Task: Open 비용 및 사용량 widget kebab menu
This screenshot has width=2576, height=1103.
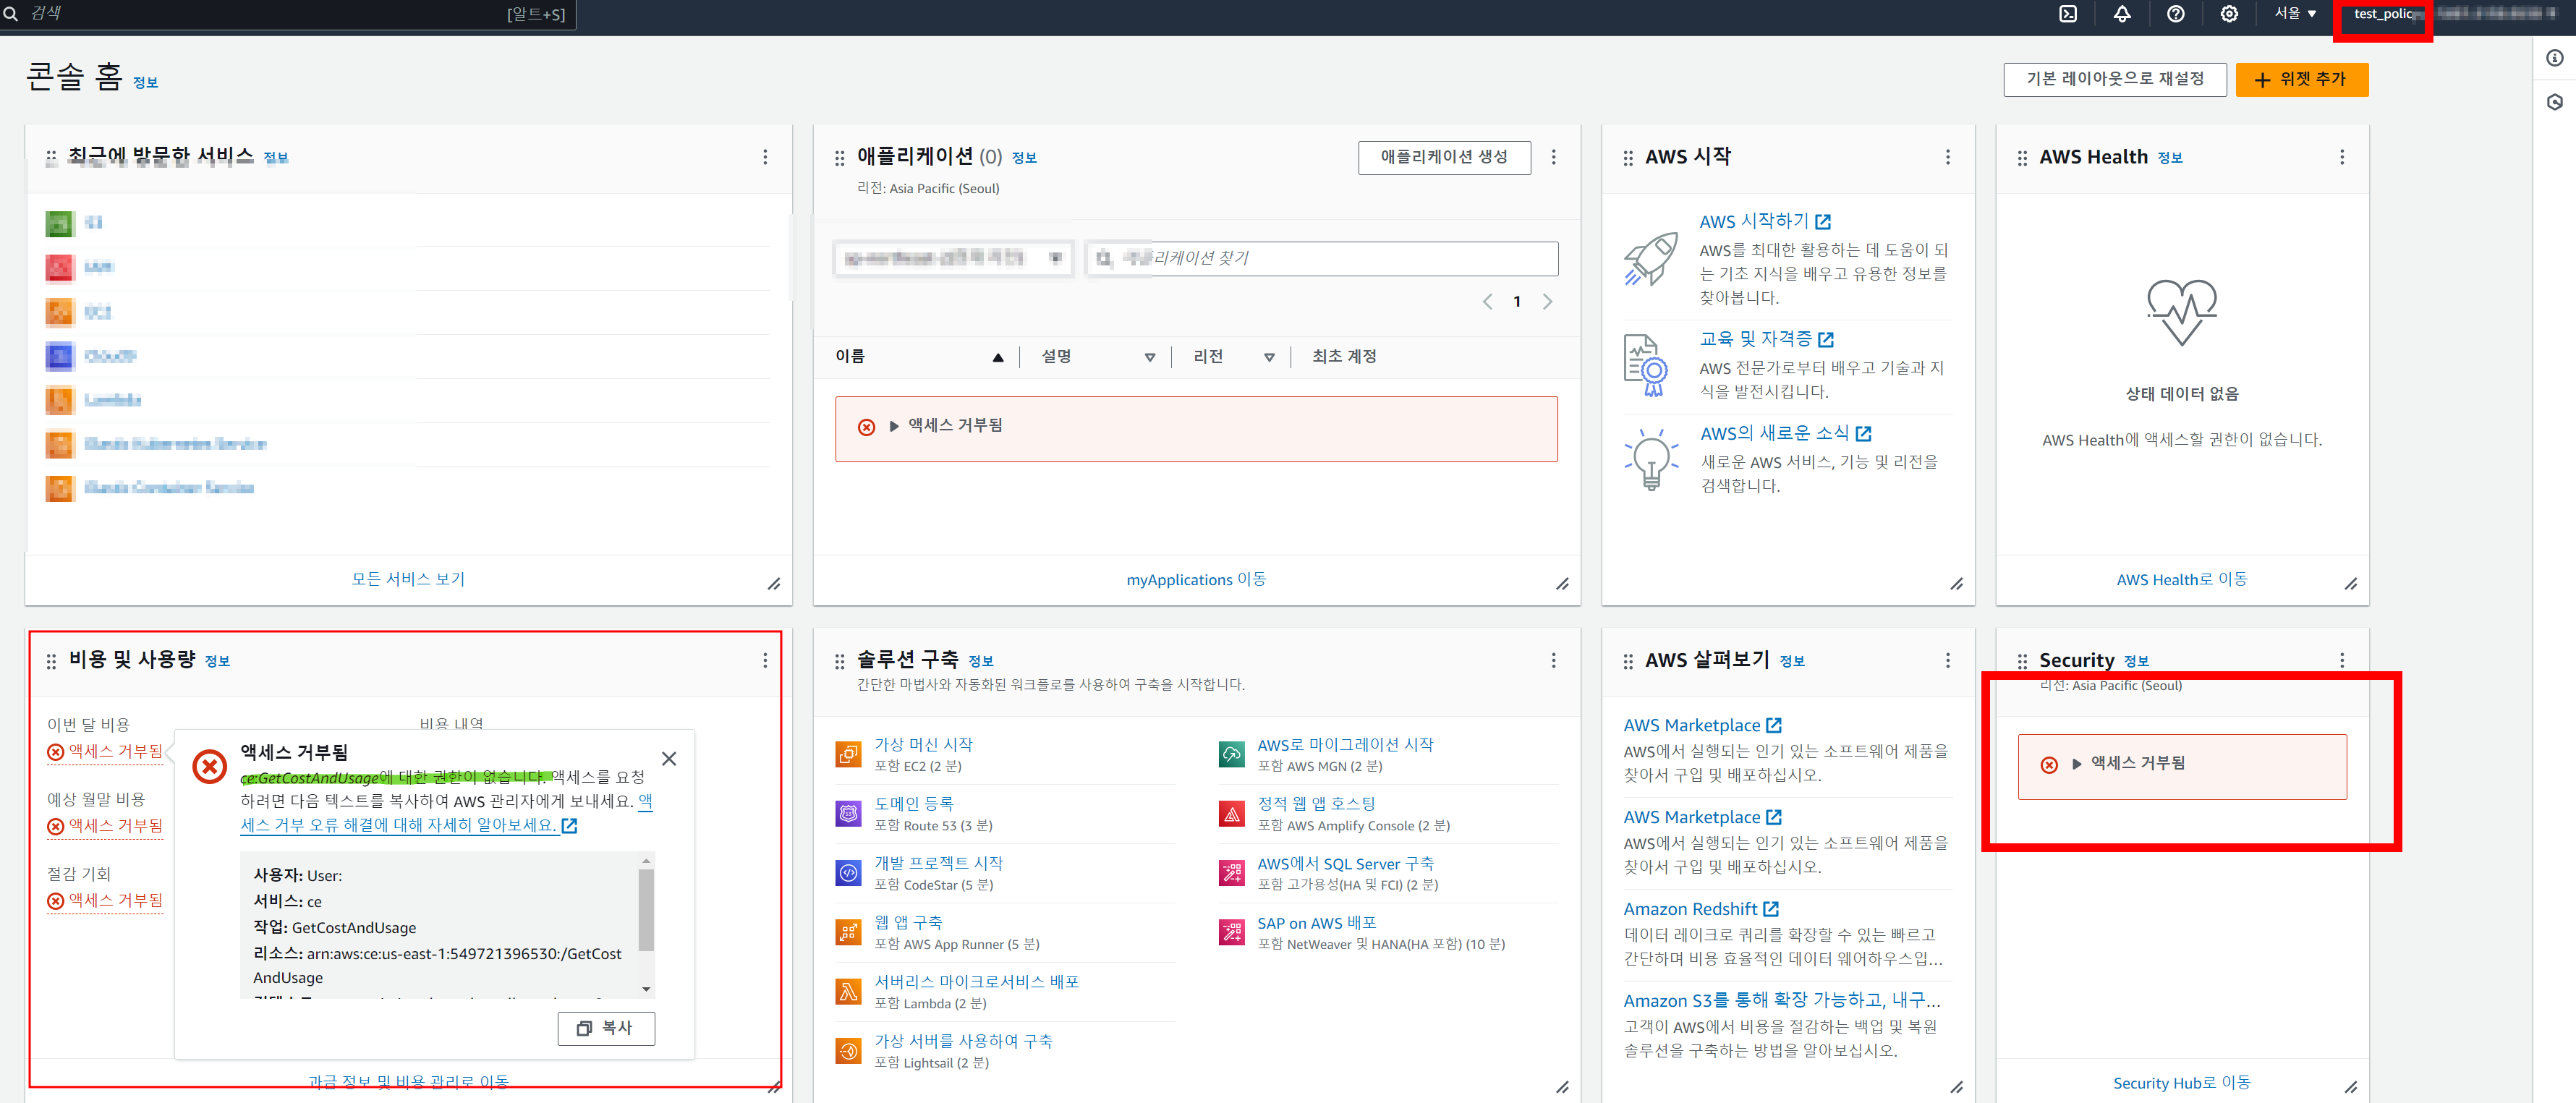Action: tap(765, 660)
